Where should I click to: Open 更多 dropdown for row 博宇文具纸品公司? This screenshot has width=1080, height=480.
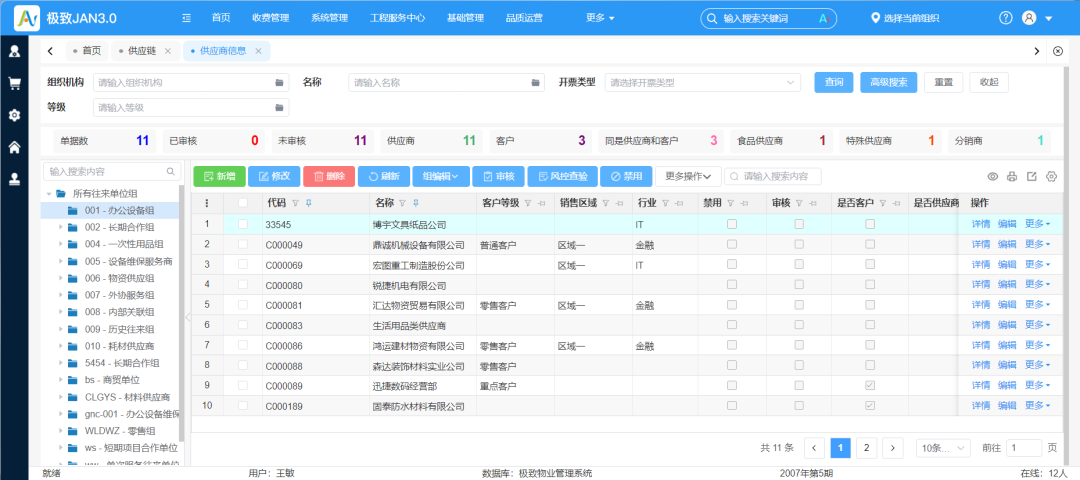tap(1037, 224)
